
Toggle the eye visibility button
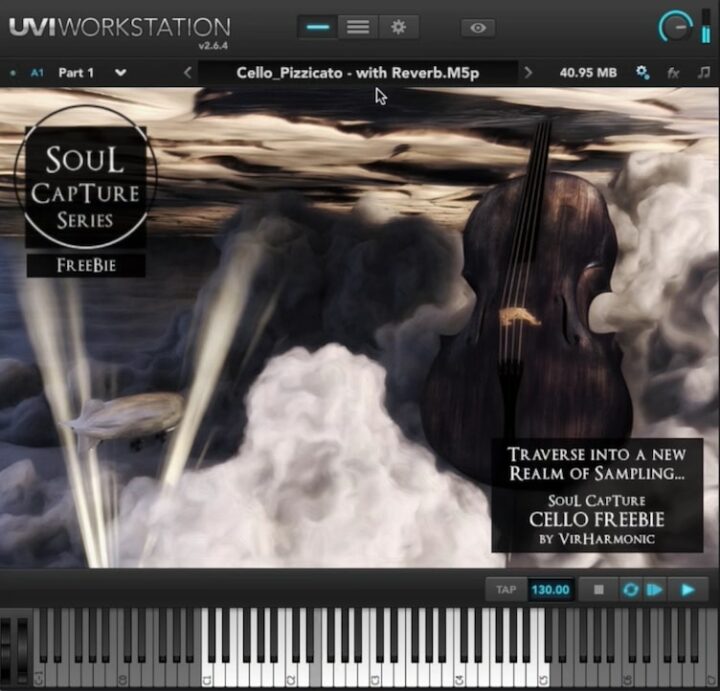coord(478,27)
